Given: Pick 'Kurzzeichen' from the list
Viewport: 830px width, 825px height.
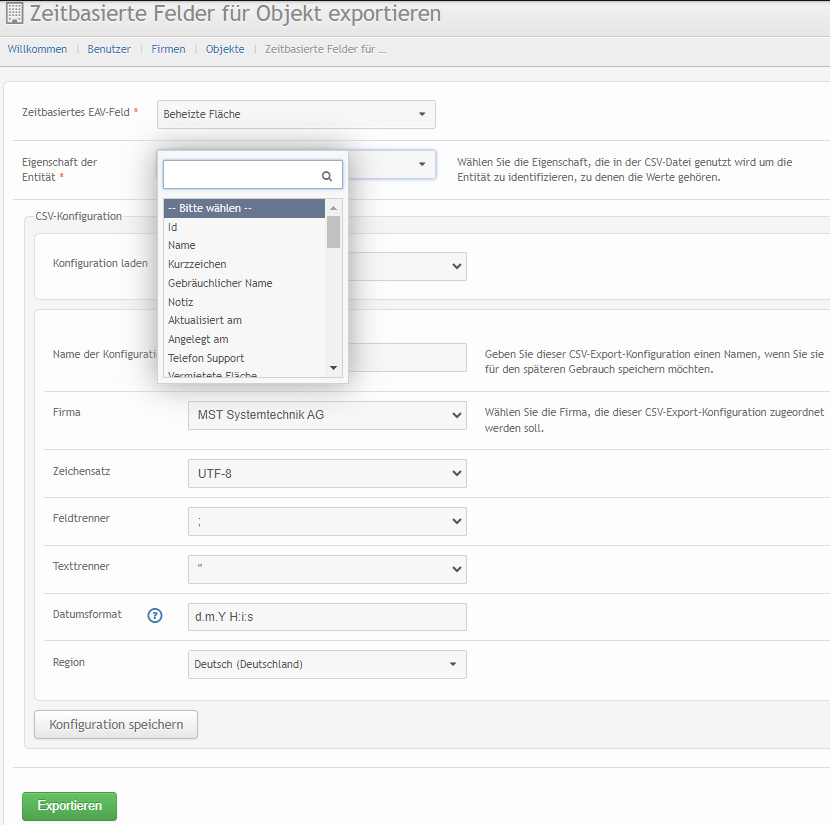Looking at the screenshot, I should click(244, 264).
